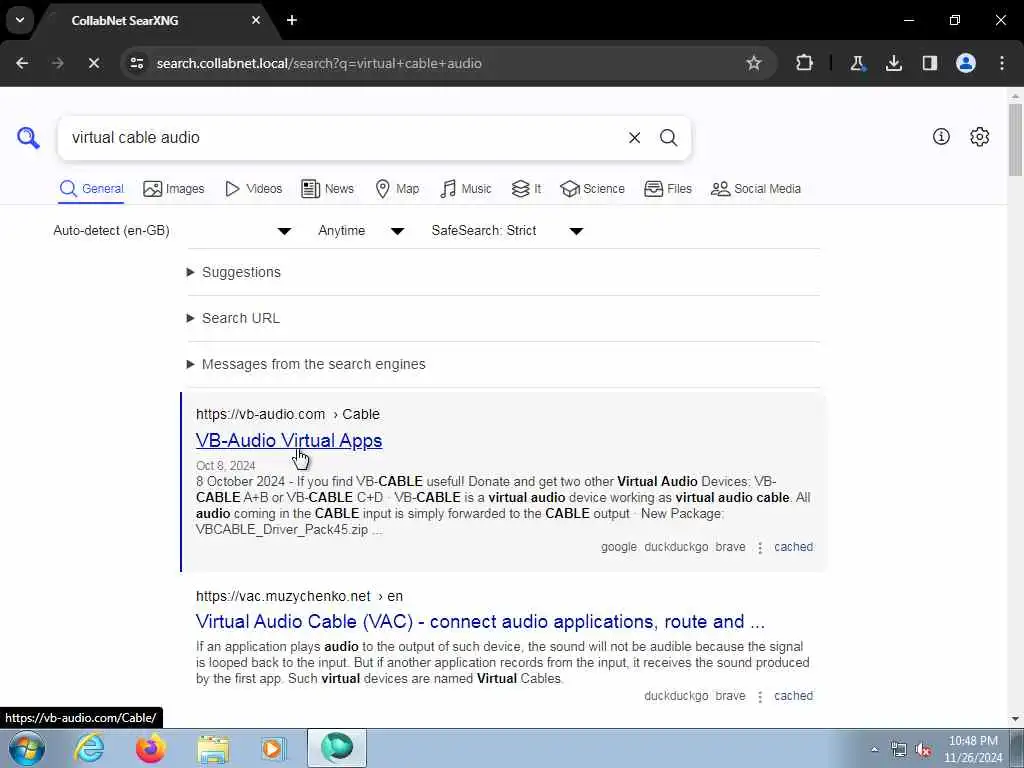Open the tab search dropdown arrow
Viewport: 1024px width, 768px height.
(x=20, y=20)
